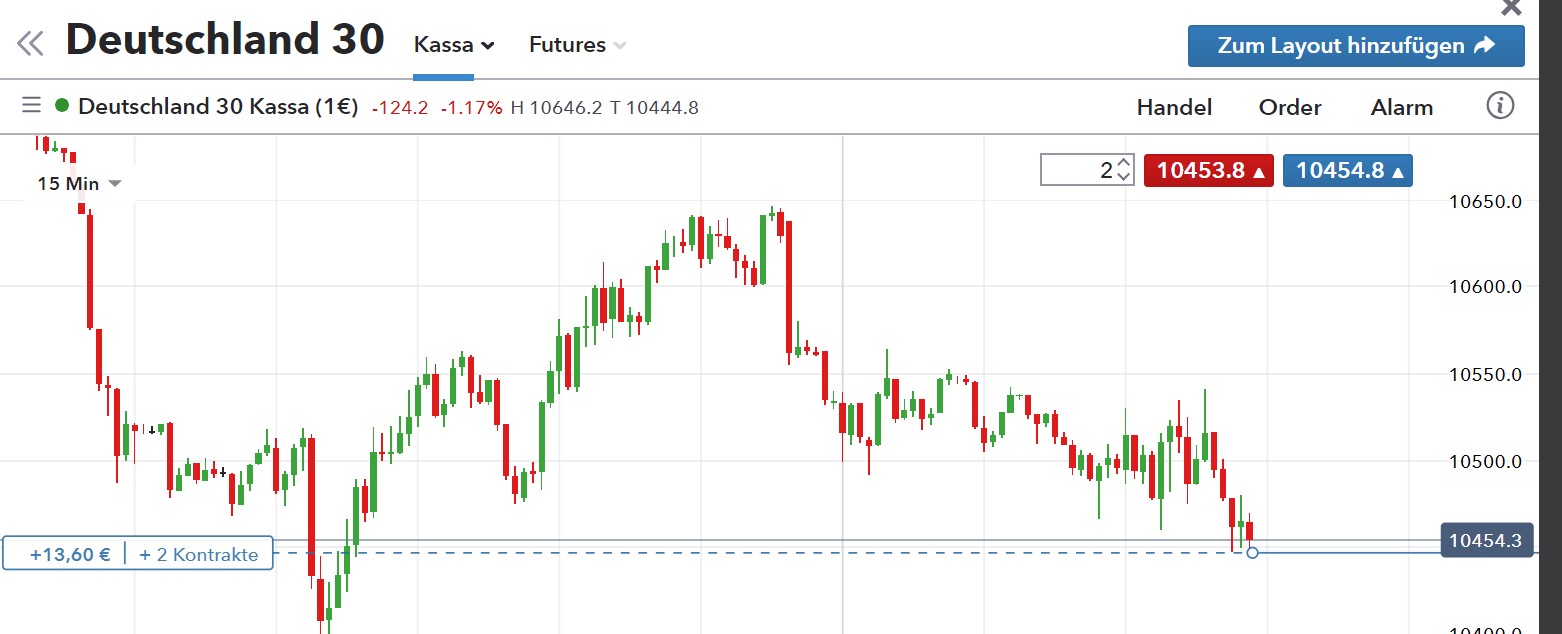This screenshot has height=634, width=1562.
Task: Click the 10454.3 current price axis marker
Action: coord(1485,541)
